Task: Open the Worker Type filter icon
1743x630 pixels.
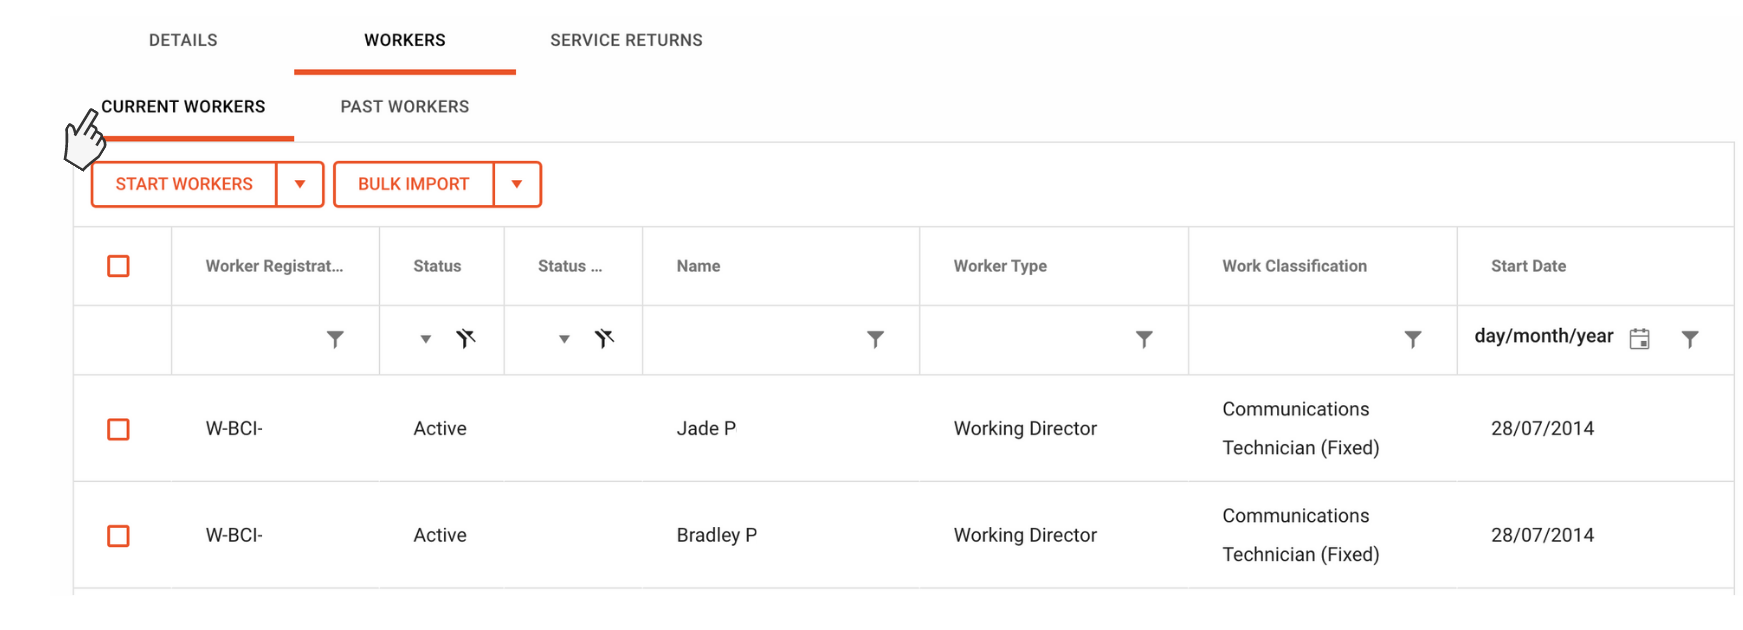Action: [x=1144, y=340]
